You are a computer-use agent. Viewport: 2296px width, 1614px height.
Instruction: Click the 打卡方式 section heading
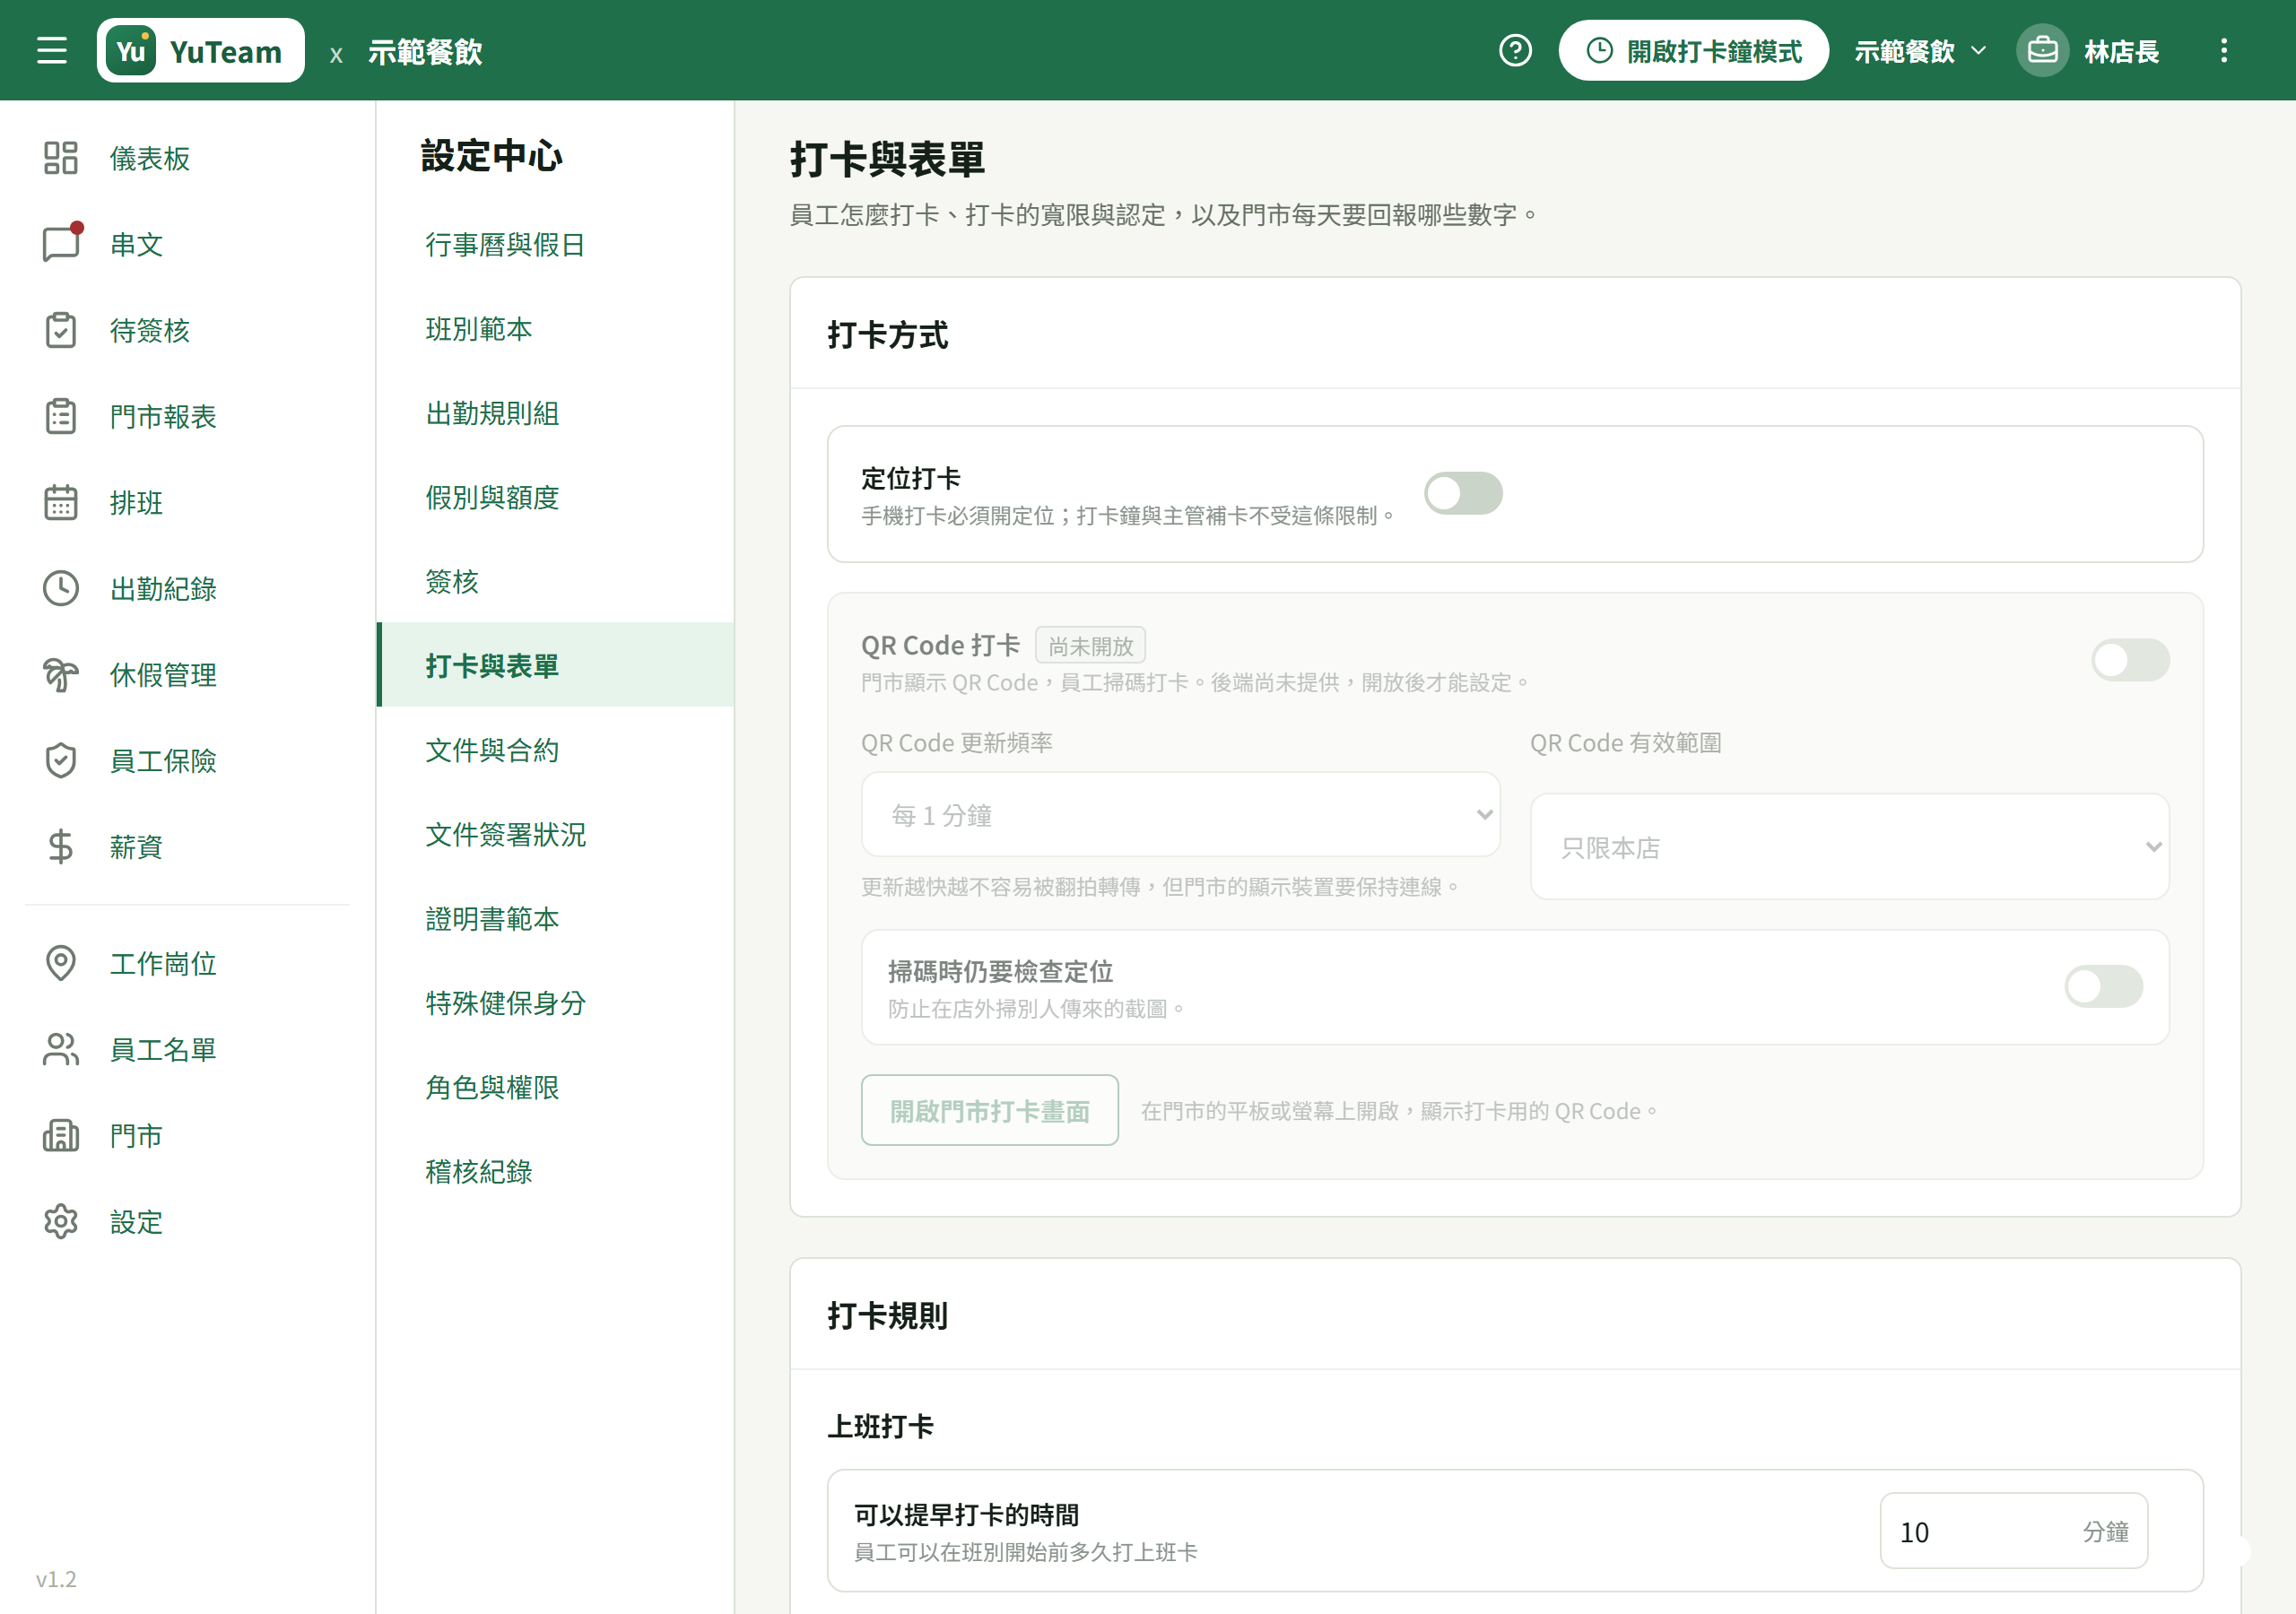(888, 334)
